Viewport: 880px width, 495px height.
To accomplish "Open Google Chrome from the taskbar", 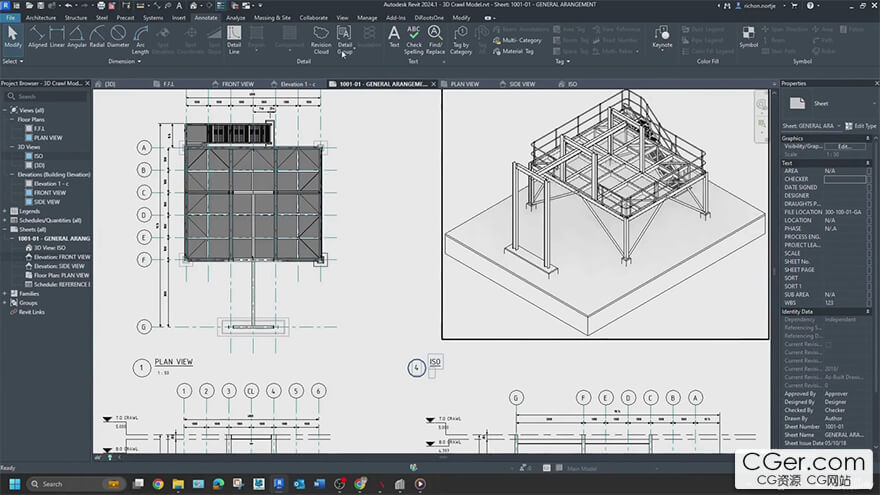I will pyautogui.click(x=158, y=484).
